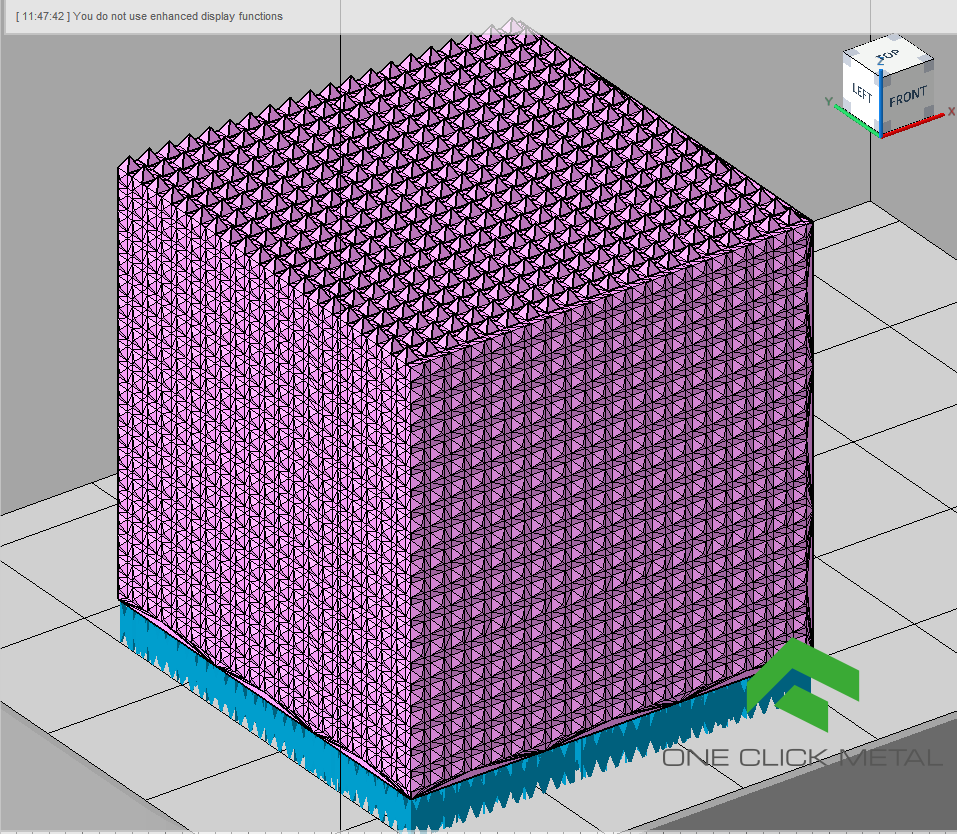Click the FRONT face of the view cube
This screenshot has height=834, width=957.
point(908,96)
